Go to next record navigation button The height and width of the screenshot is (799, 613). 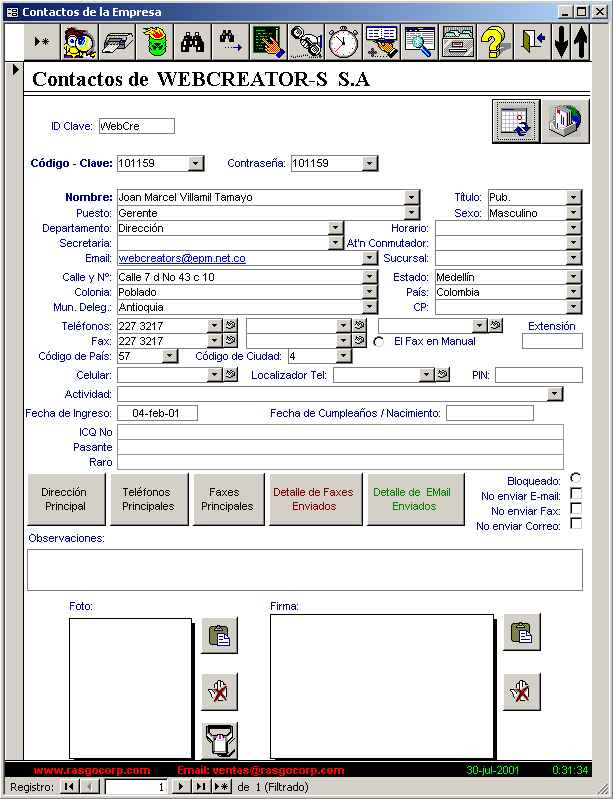pyautogui.click(x=180, y=787)
